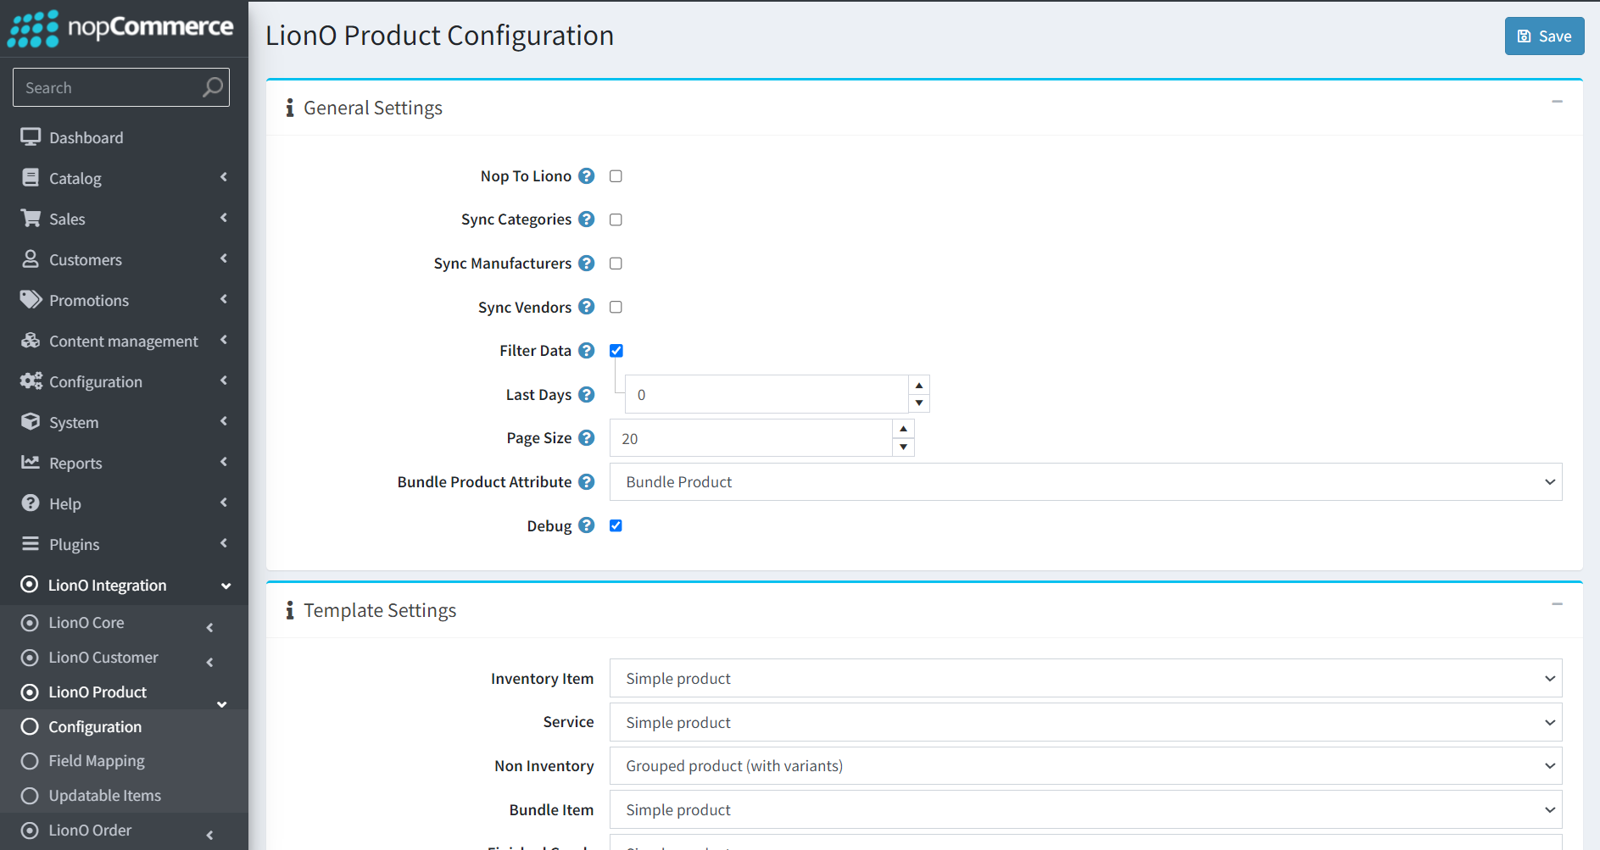
Task: Expand the Sales menu arrow
Action: 224,218
